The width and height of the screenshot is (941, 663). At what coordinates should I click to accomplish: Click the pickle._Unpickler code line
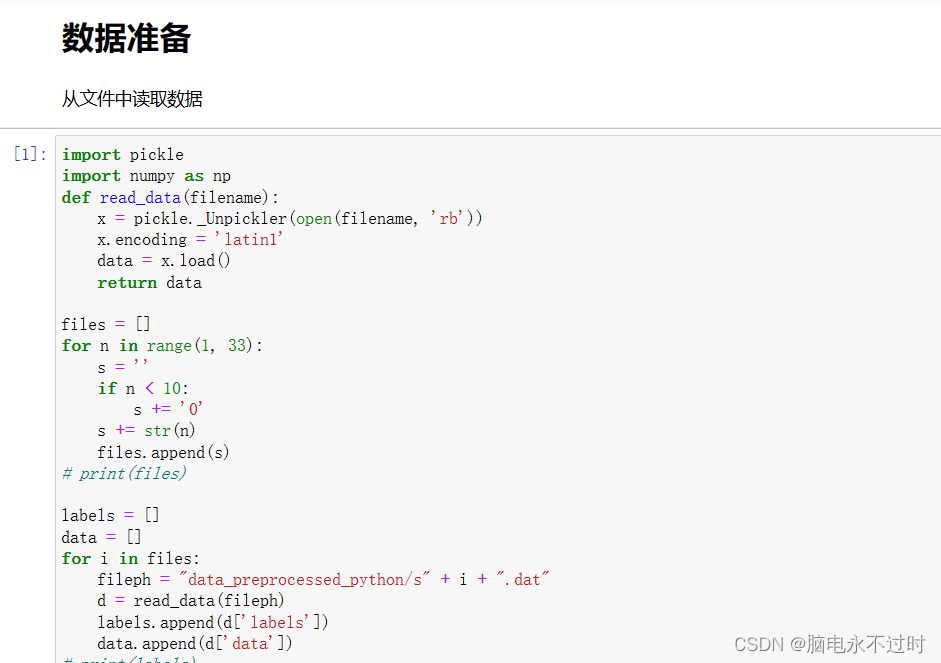(289, 218)
